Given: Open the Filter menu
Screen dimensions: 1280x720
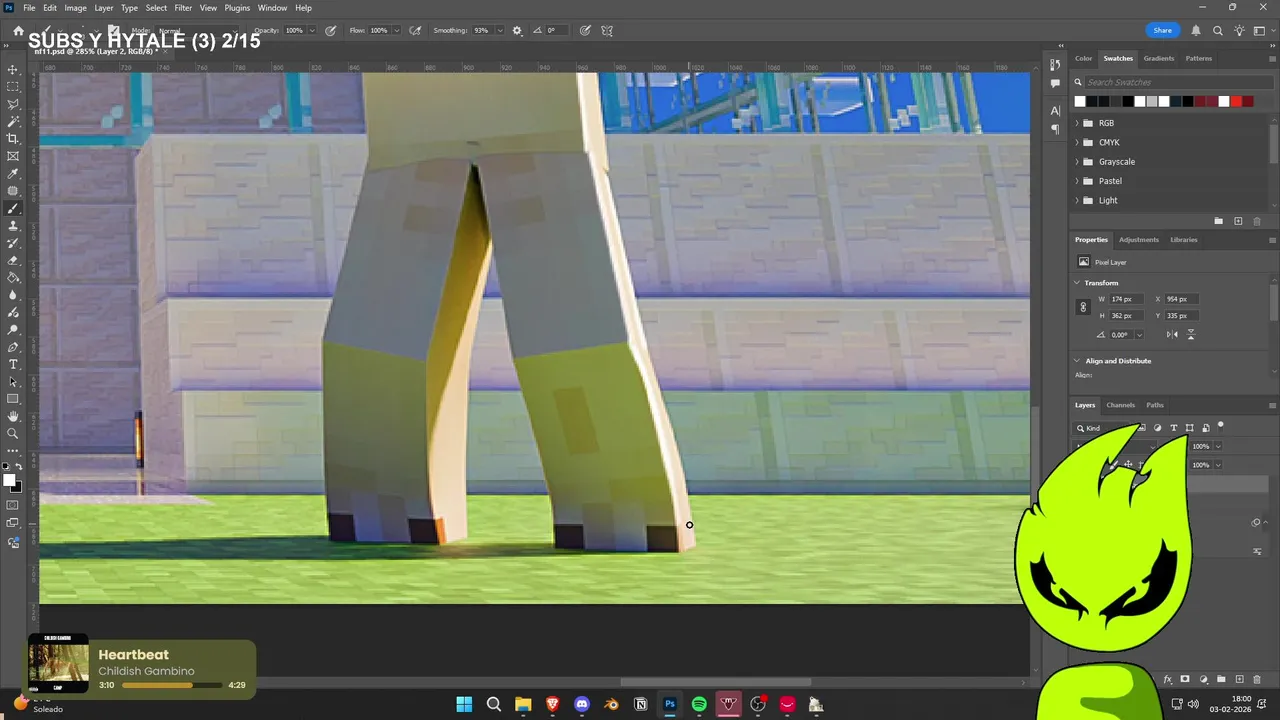Looking at the screenshot, I should point(183,8).
